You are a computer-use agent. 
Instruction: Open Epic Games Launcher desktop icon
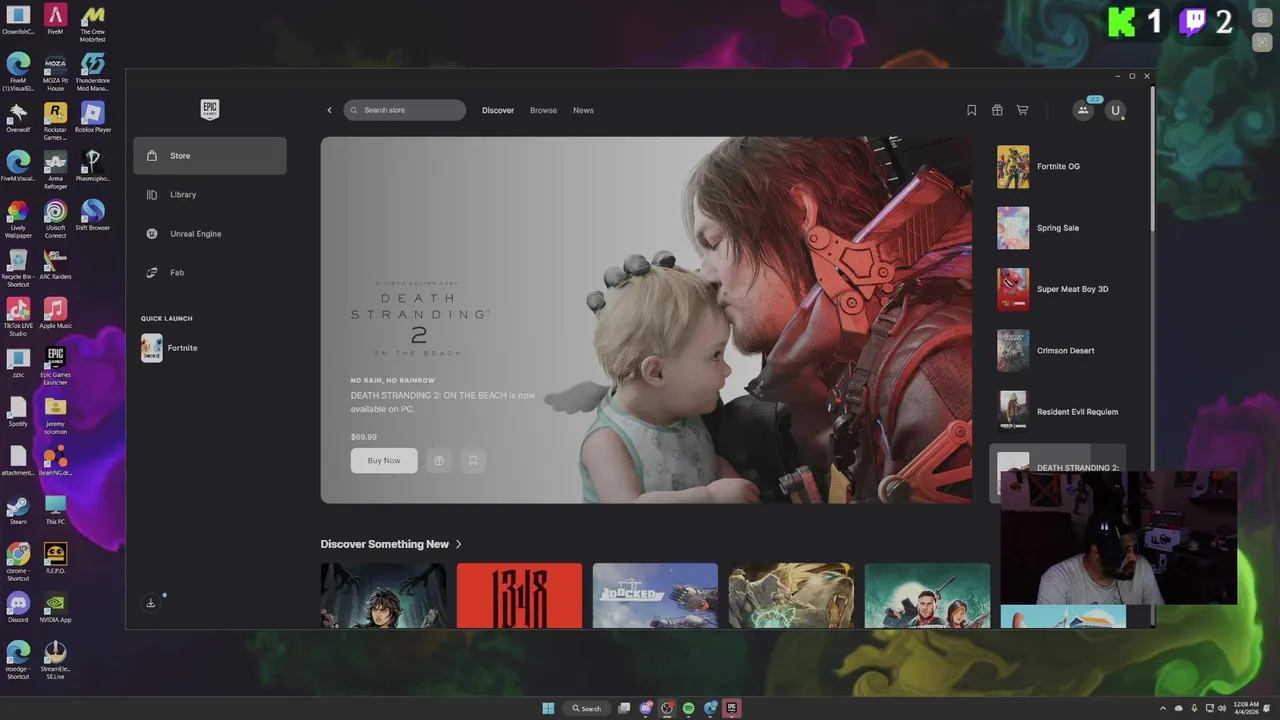coord(55,366)
